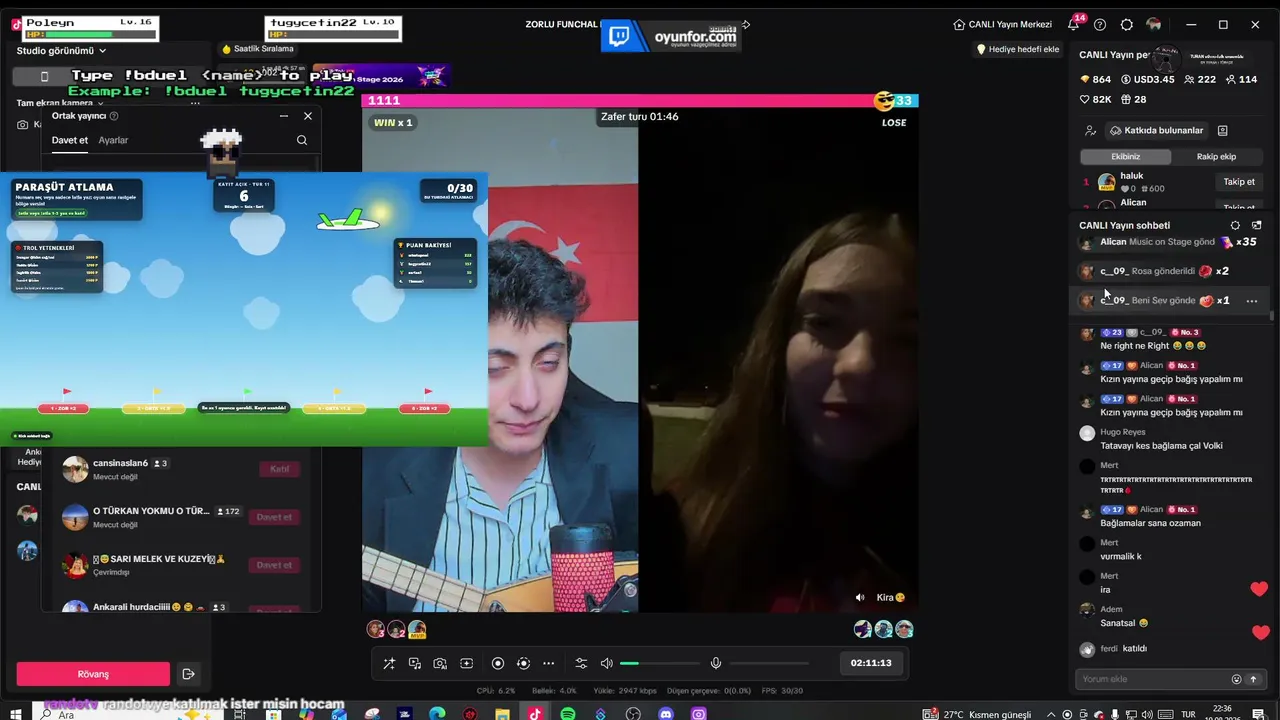This screenshot has height=720, width=1280.
Task: Click the exit icon next to Rövanş
Action: click(188, 674)
